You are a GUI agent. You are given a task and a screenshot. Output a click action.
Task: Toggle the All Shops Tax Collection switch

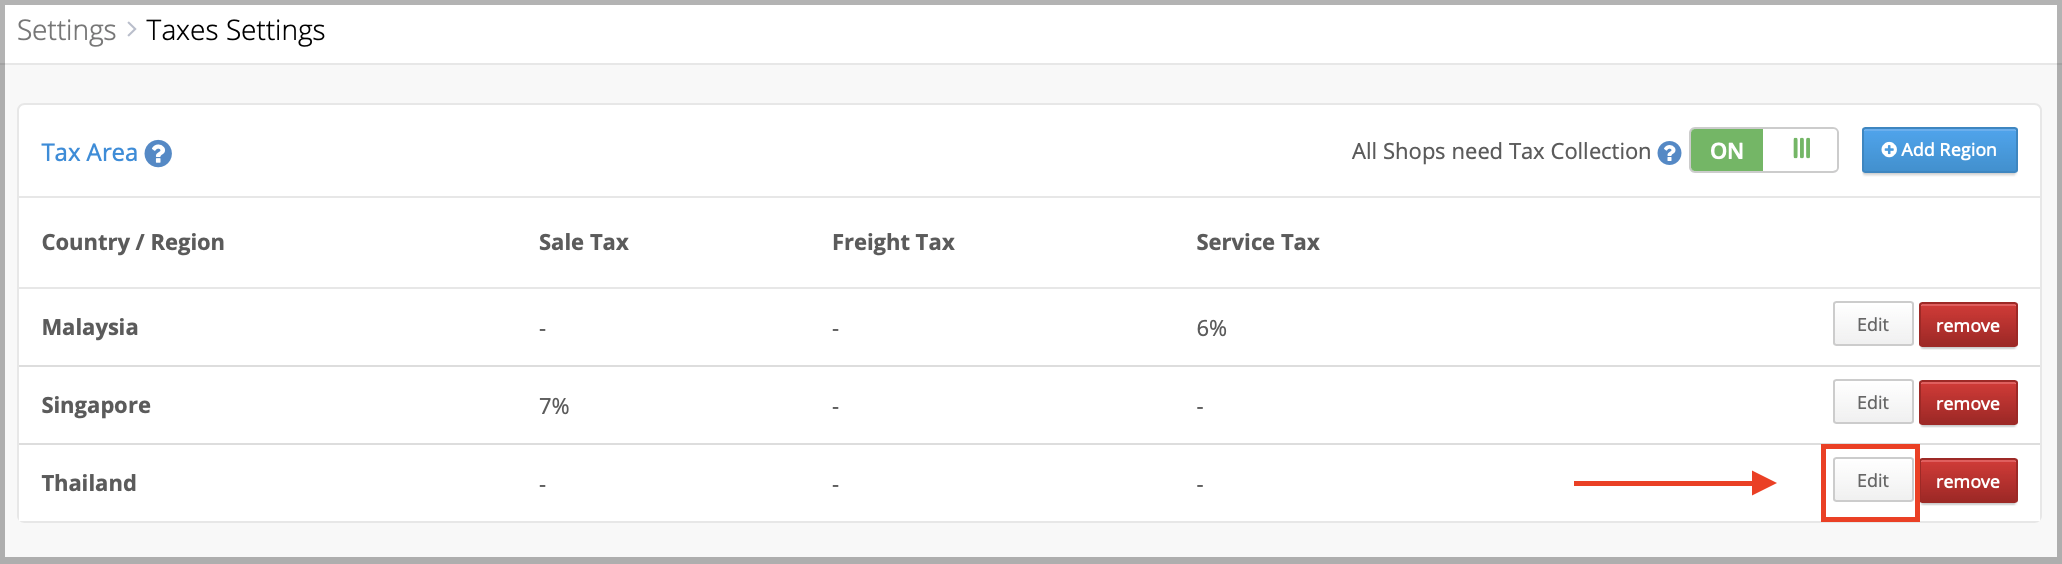tap(1764, 150)
